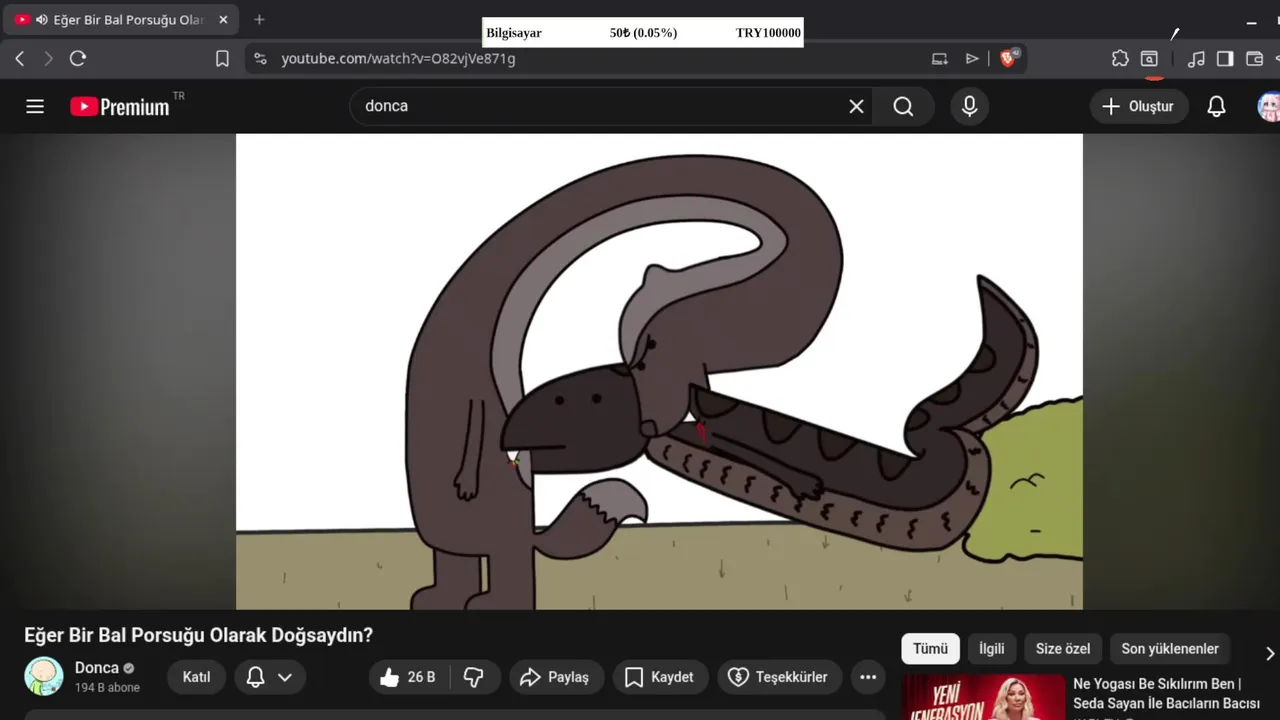Click the video player to pause
This screenshot has width=1280, height=720.
659,371
